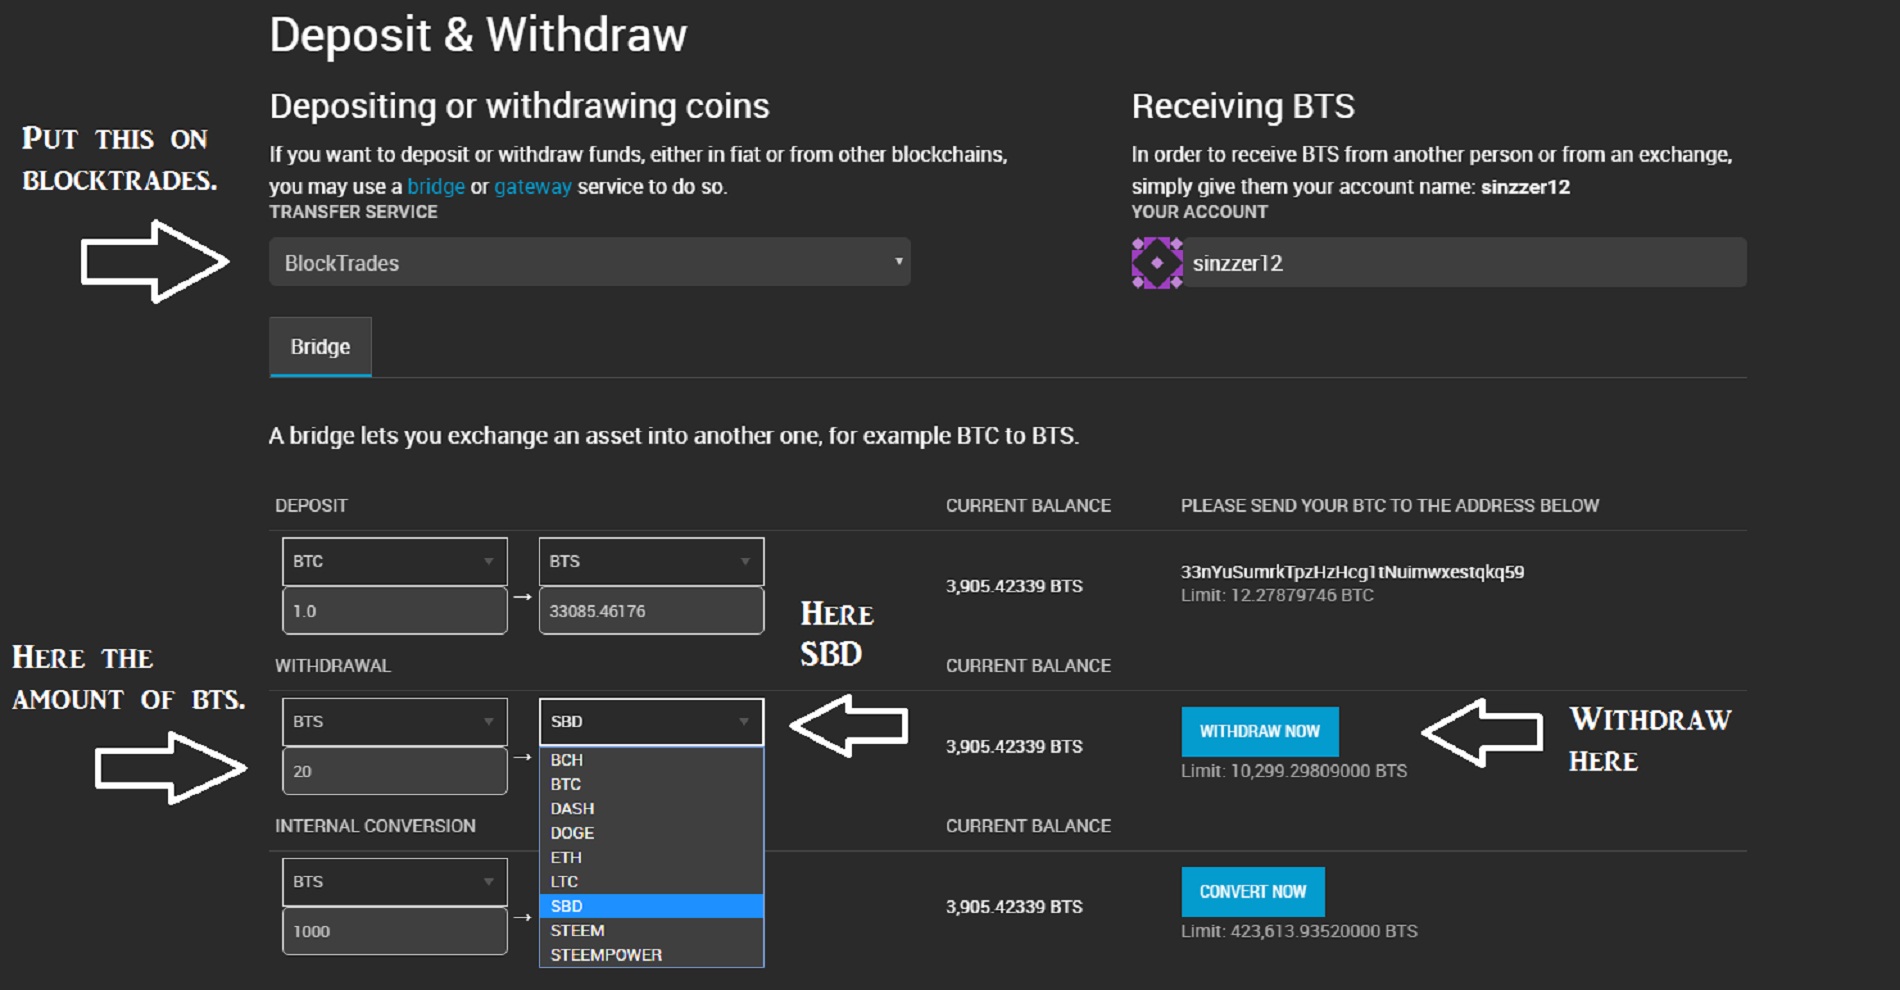Click conversion row balance 3,905.42339 BTS
Image resolution: width=1900 pixels, height=990 pixels.
click(x=1014, y=906)
